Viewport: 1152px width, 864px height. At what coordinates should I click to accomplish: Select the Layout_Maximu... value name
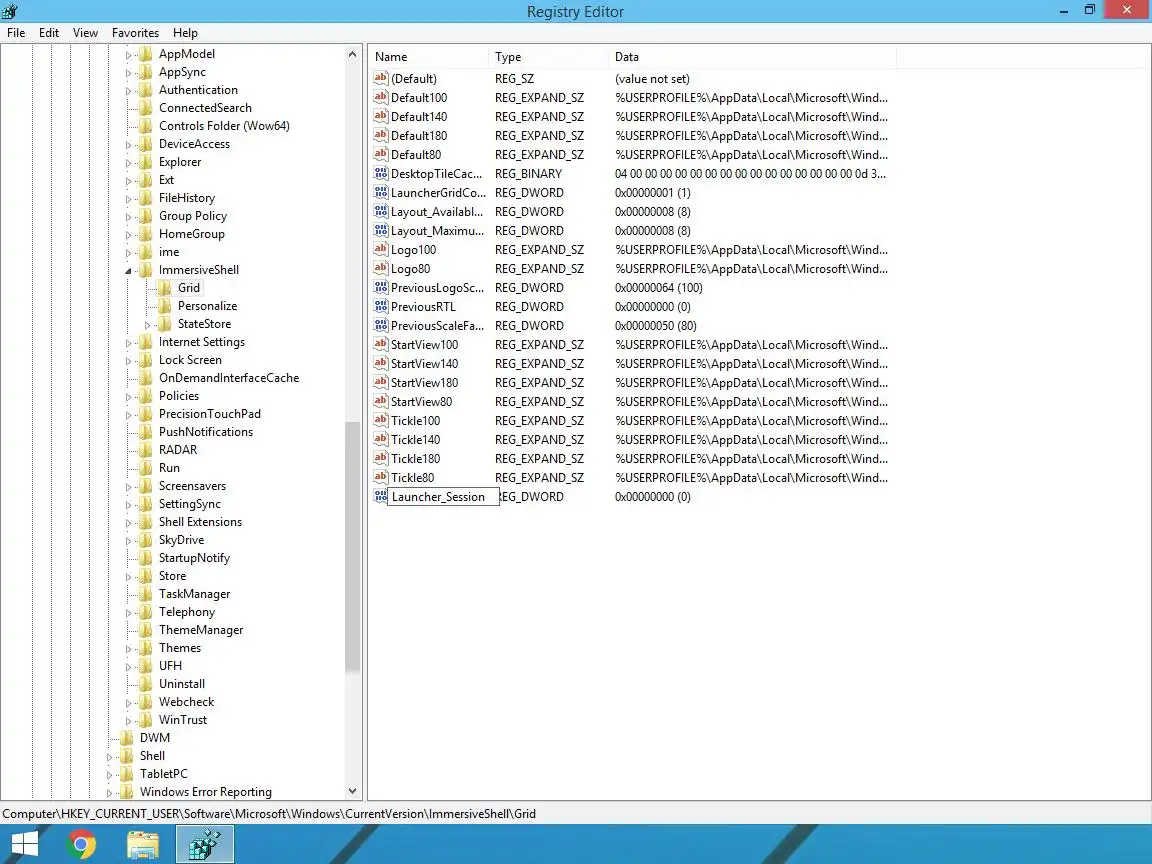[437, 231]
